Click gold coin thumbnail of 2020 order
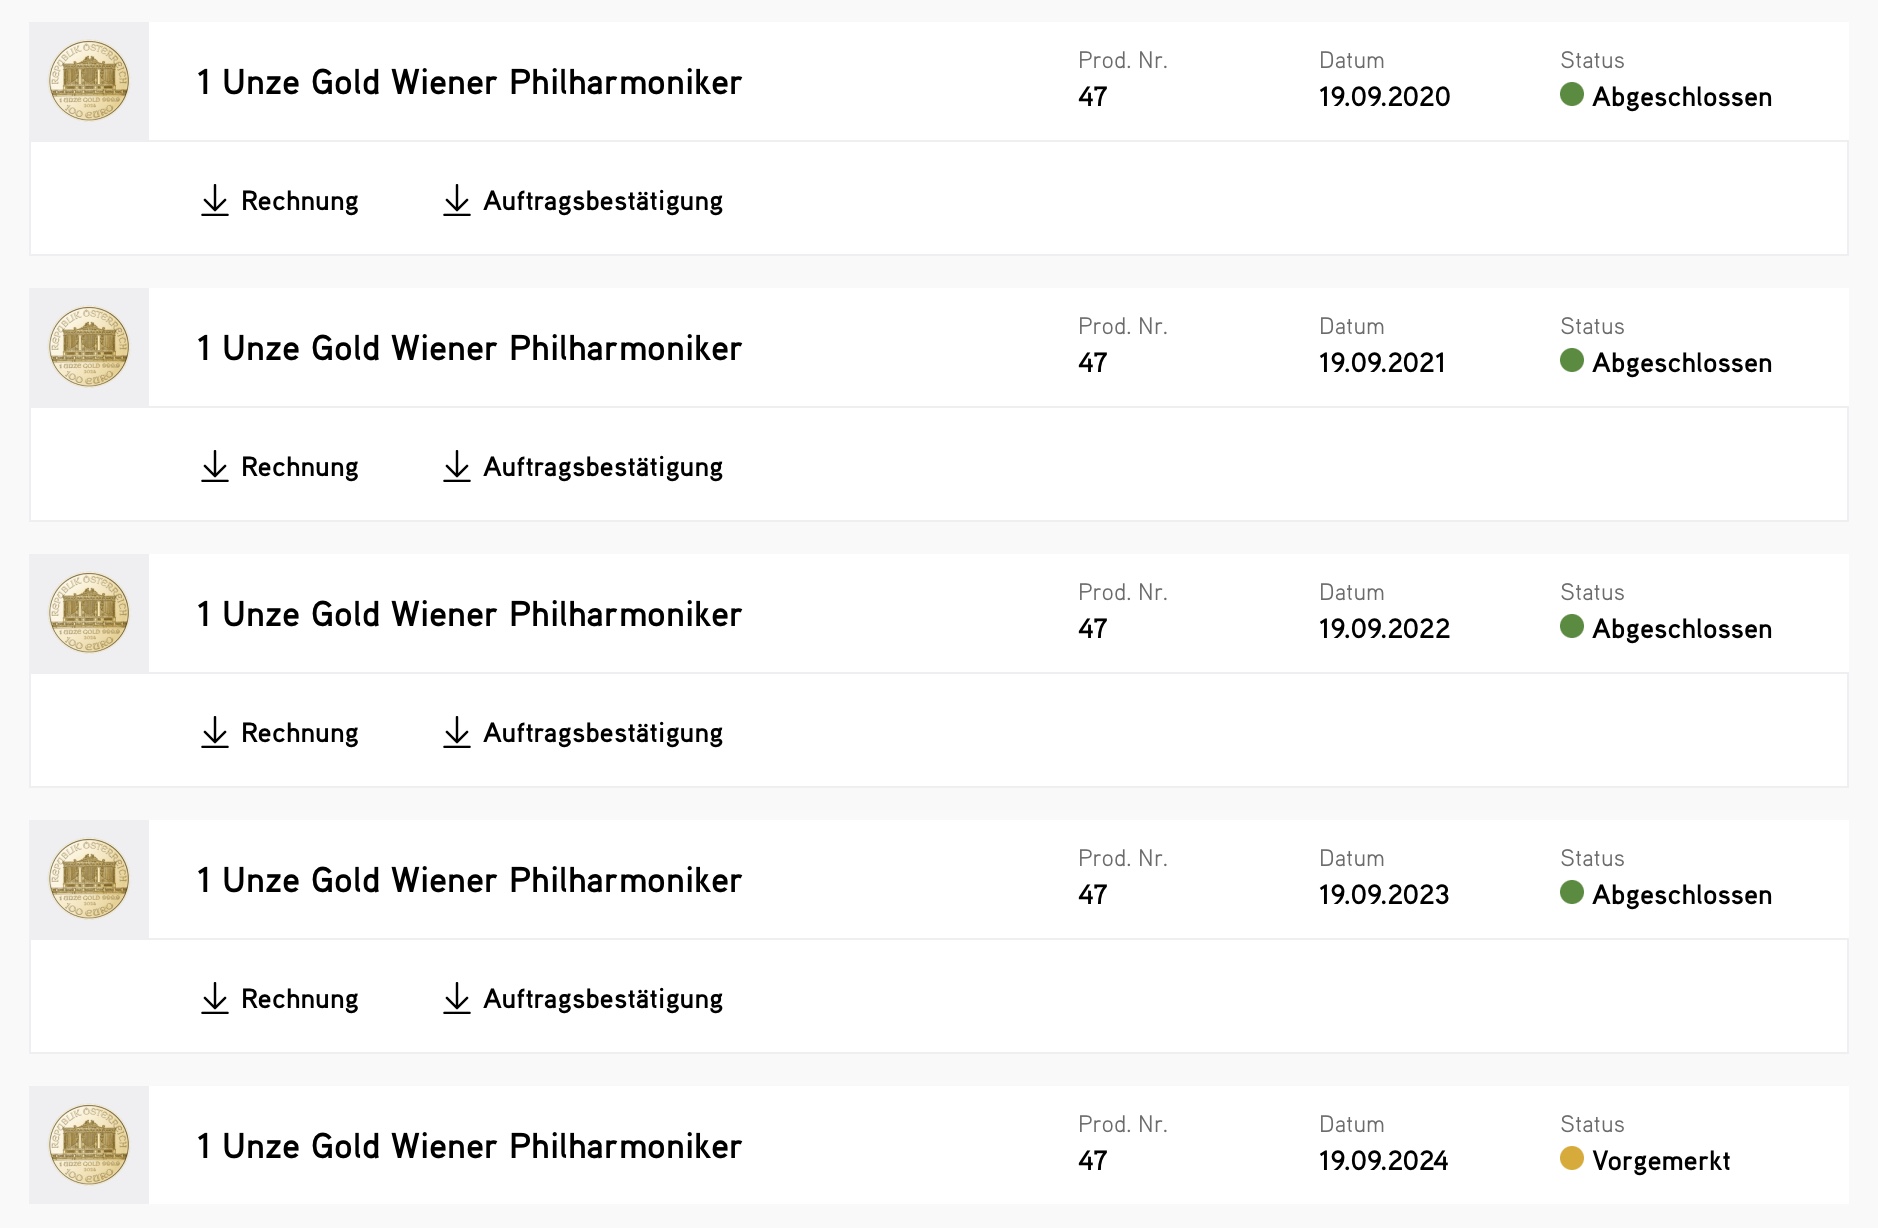Image resolution: width=1878 pixels, height=1228 pixels. coord(89,81)
